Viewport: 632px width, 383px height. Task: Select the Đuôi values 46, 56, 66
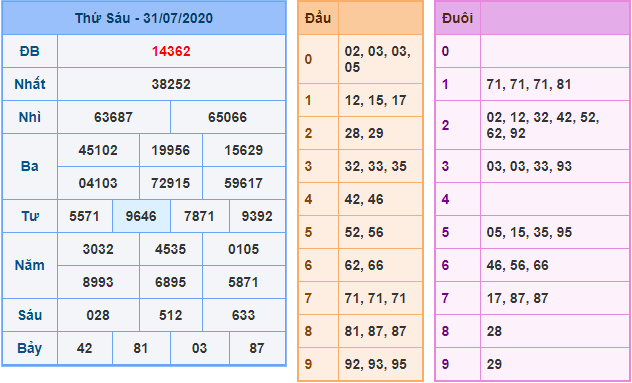click(x=518, y=265)
